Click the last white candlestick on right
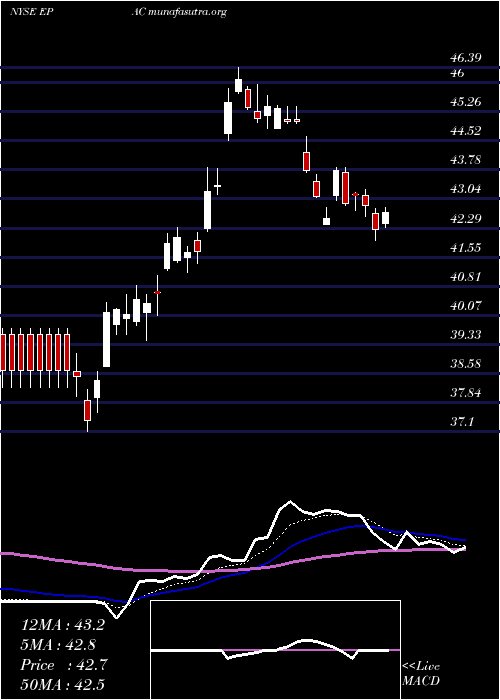This screenshot has width=500, height=700. click(x=385, y=218)
